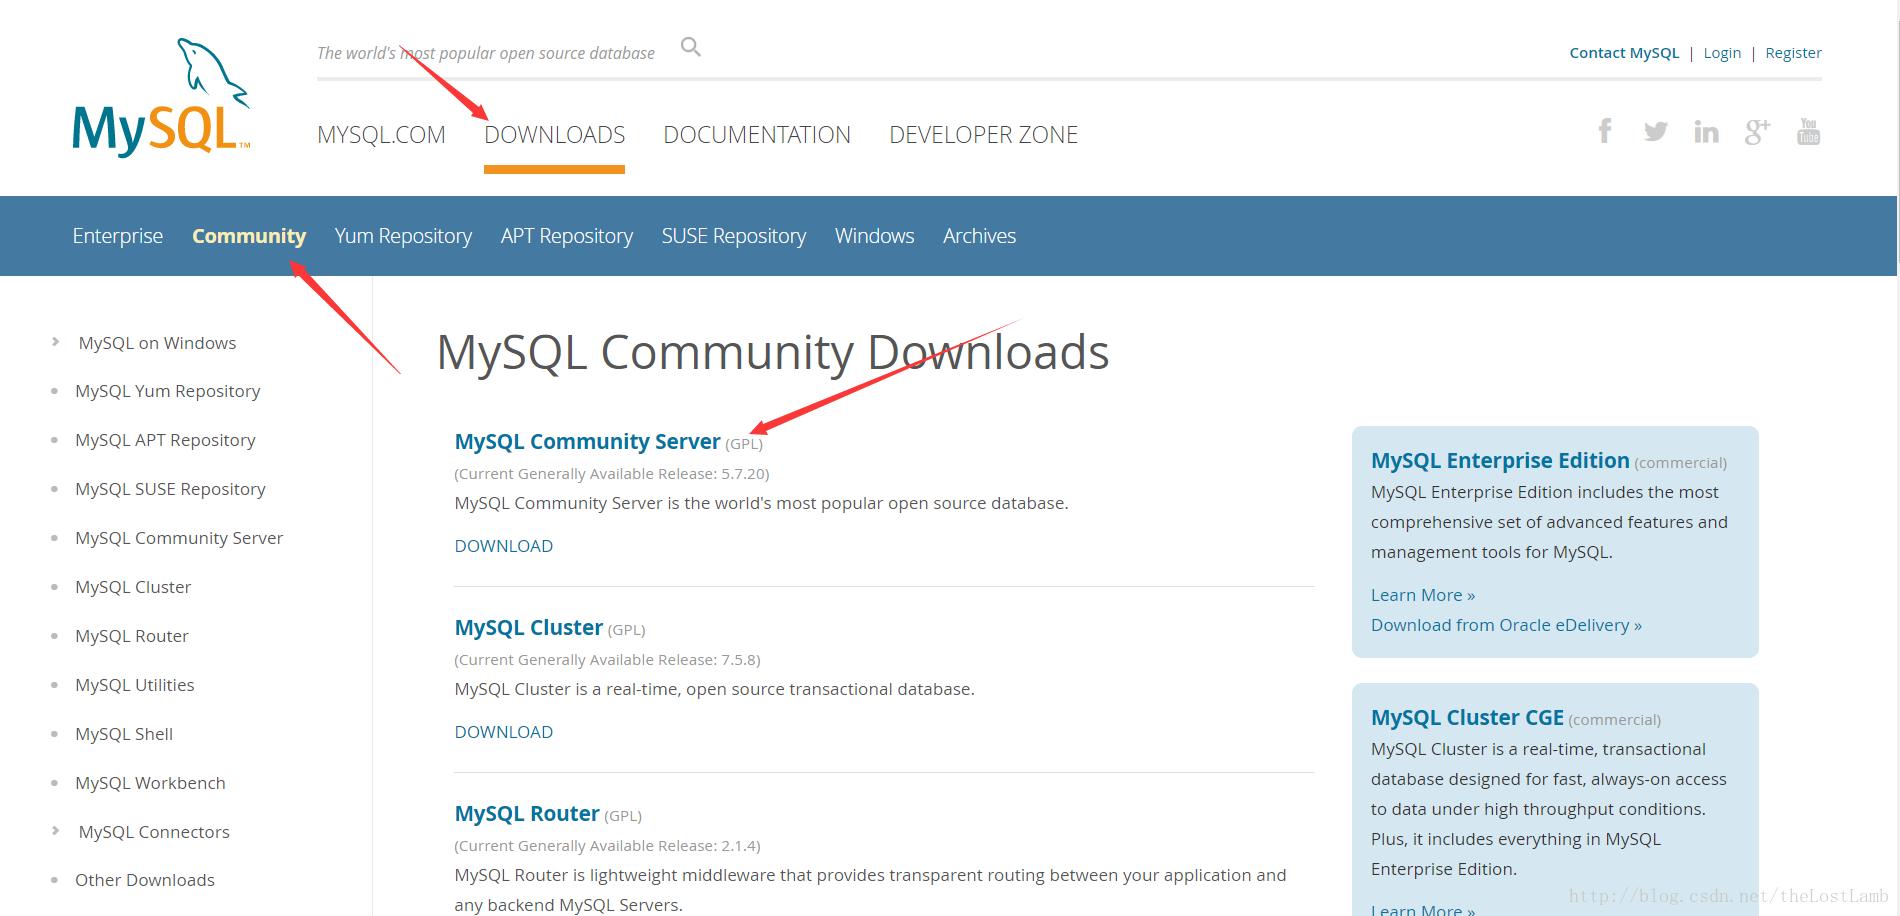Open the APT Repository navigation item
Image resolution: width=1900 pixels, height=916 pixels.
pyautogui.click(x=567, y=236)
